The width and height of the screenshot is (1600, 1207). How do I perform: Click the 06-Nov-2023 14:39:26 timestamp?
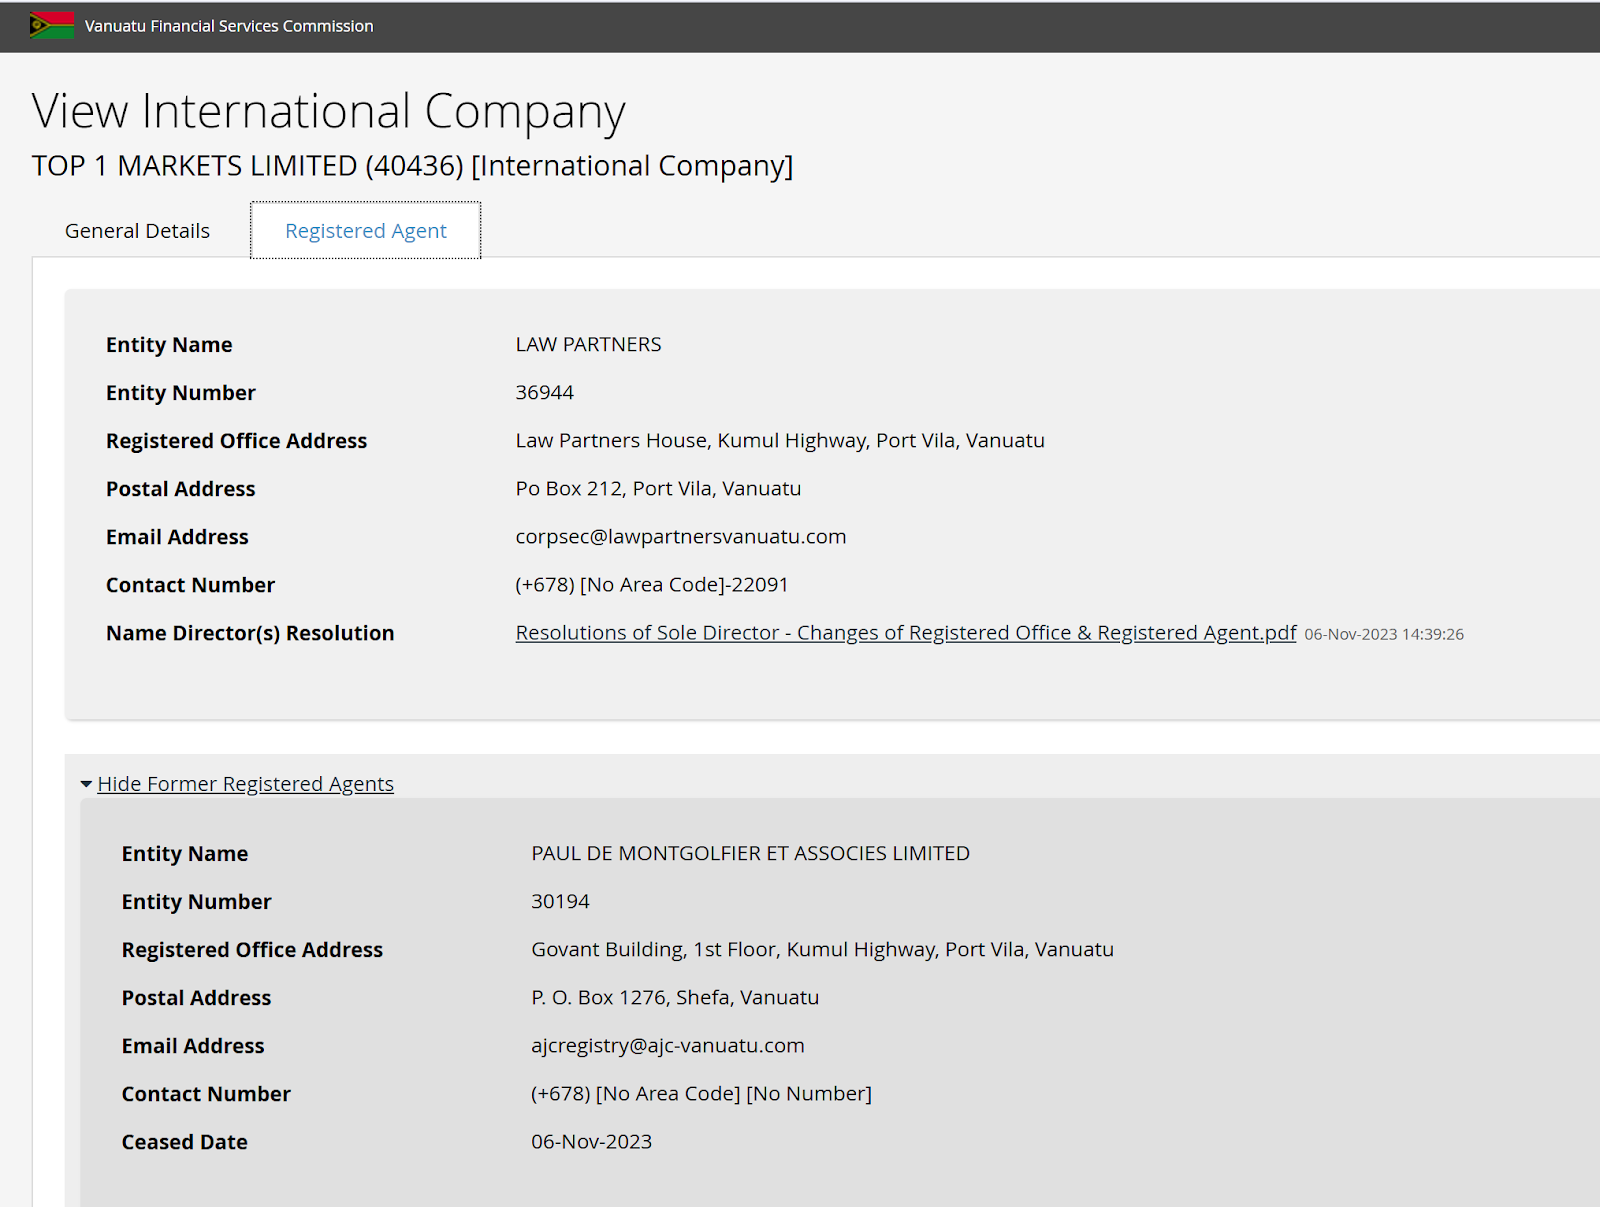coord(1384,634)
